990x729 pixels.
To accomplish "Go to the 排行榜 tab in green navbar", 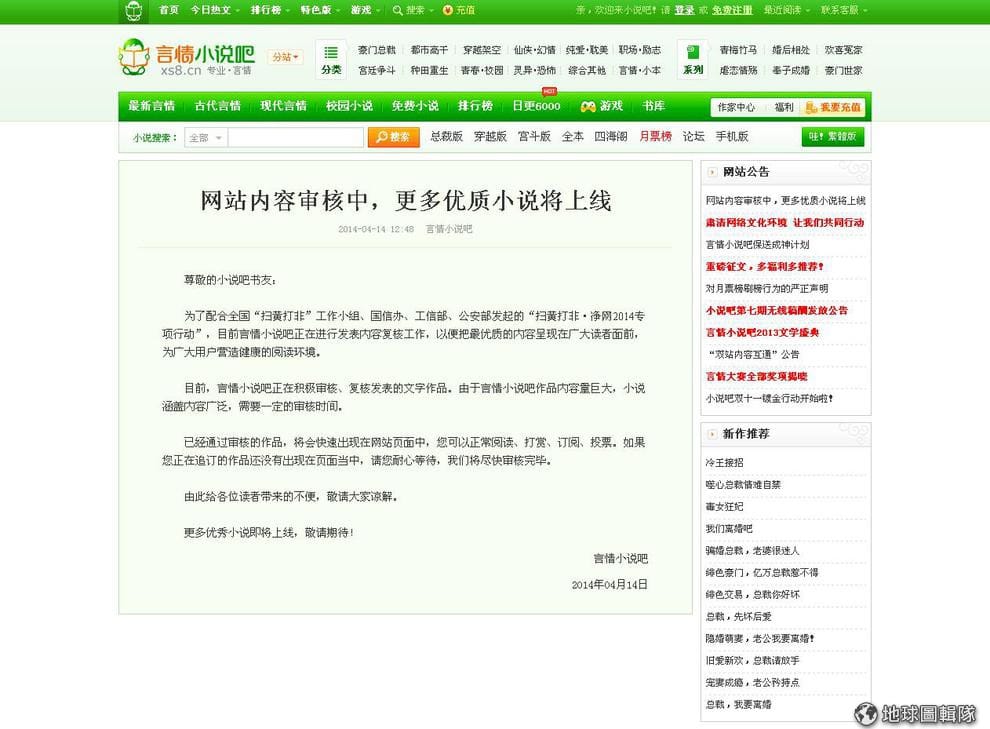I will coord(475,106).
